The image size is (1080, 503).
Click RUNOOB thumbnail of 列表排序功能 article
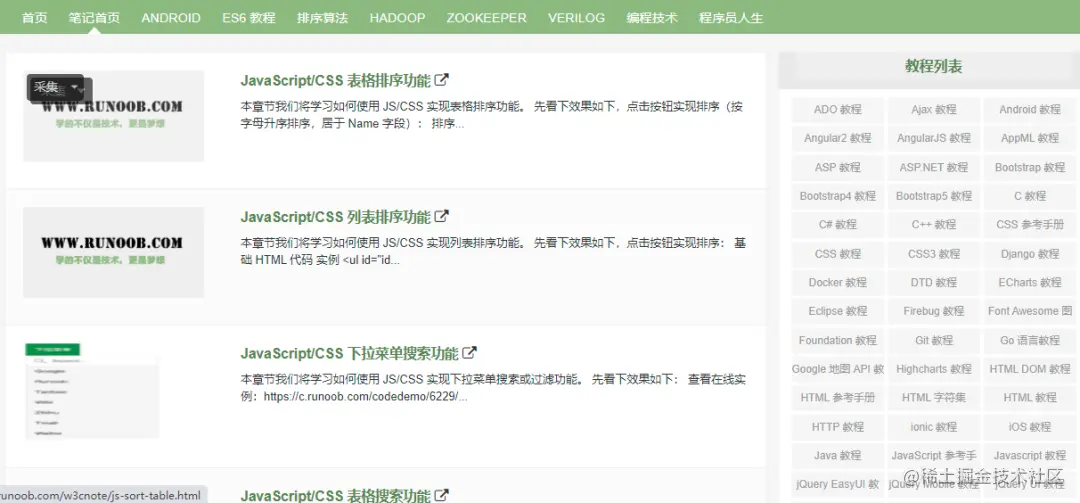114,252
